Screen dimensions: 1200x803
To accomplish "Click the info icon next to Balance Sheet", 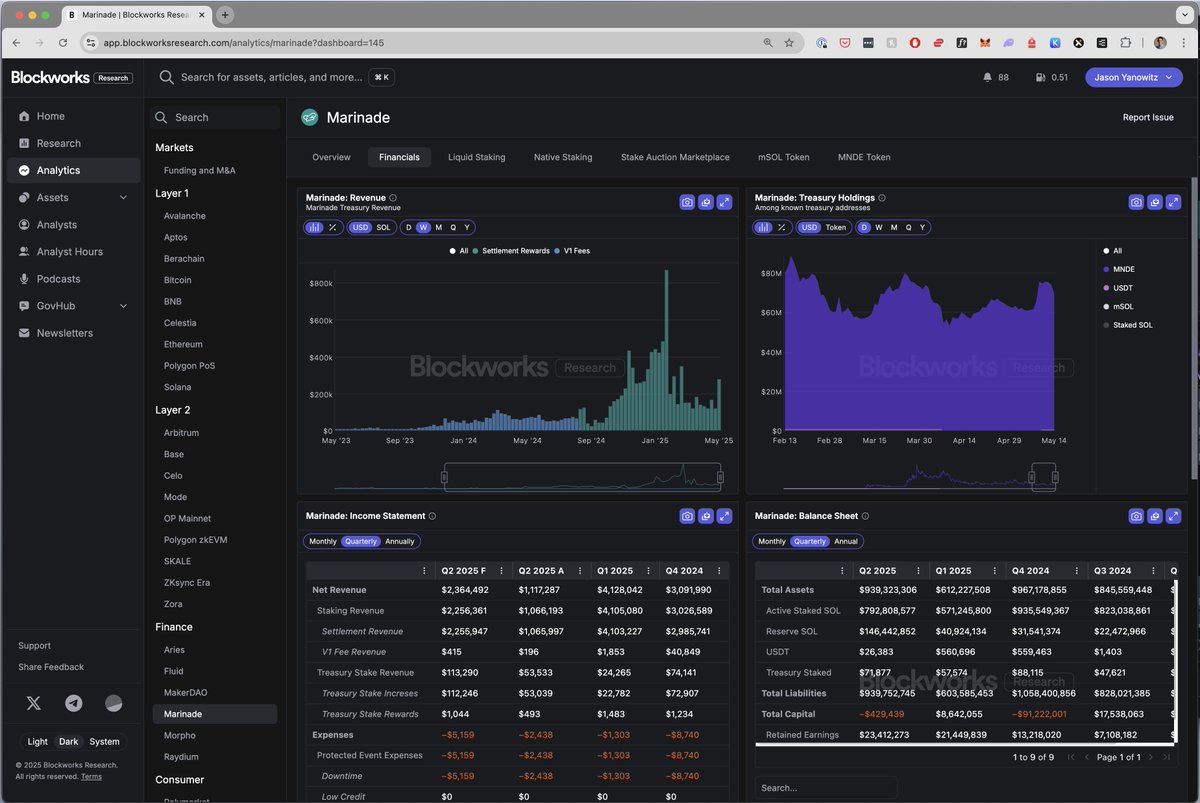I will (865, 516).
